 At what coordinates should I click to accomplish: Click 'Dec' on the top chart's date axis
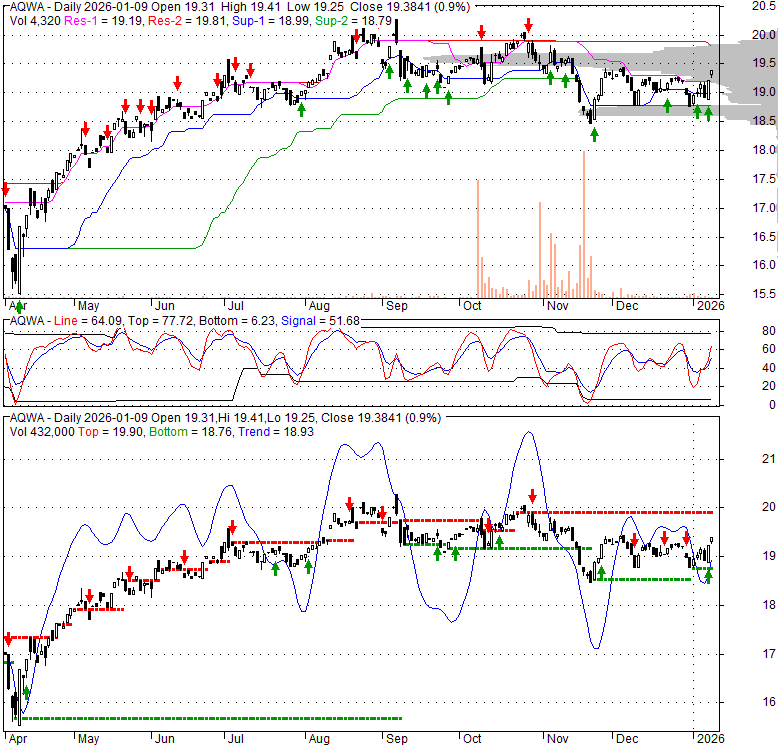click(x=627, y=305)
